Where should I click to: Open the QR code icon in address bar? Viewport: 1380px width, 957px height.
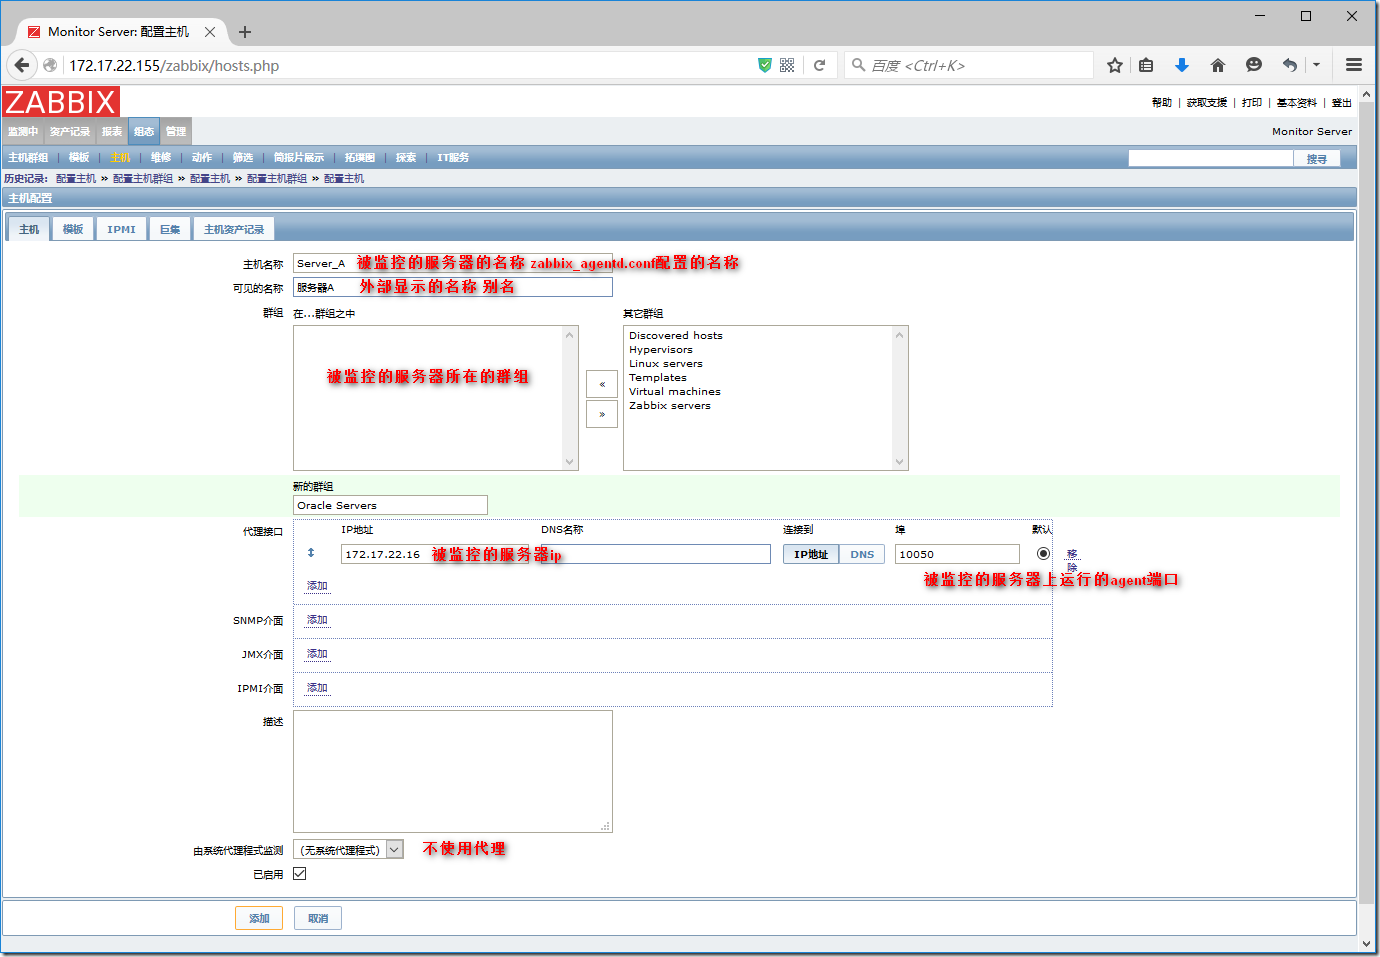pyautogui.click(x=787, y=65)
